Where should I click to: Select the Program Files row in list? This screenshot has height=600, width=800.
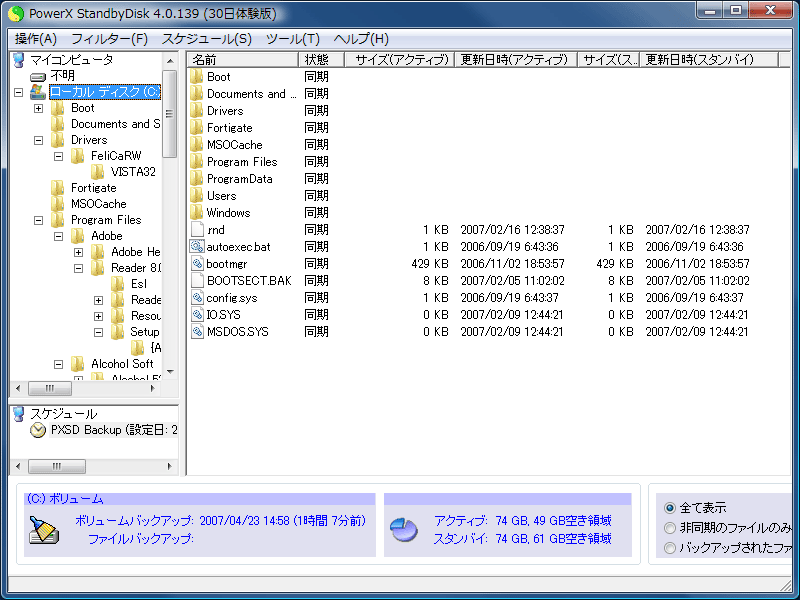(242, 162)
